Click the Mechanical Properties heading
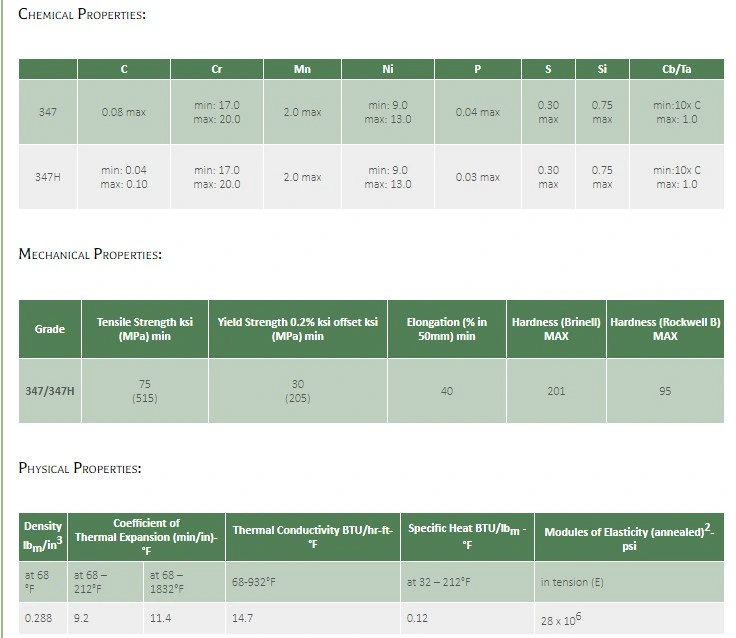736x638 pixels. click(x=90, y=254)
